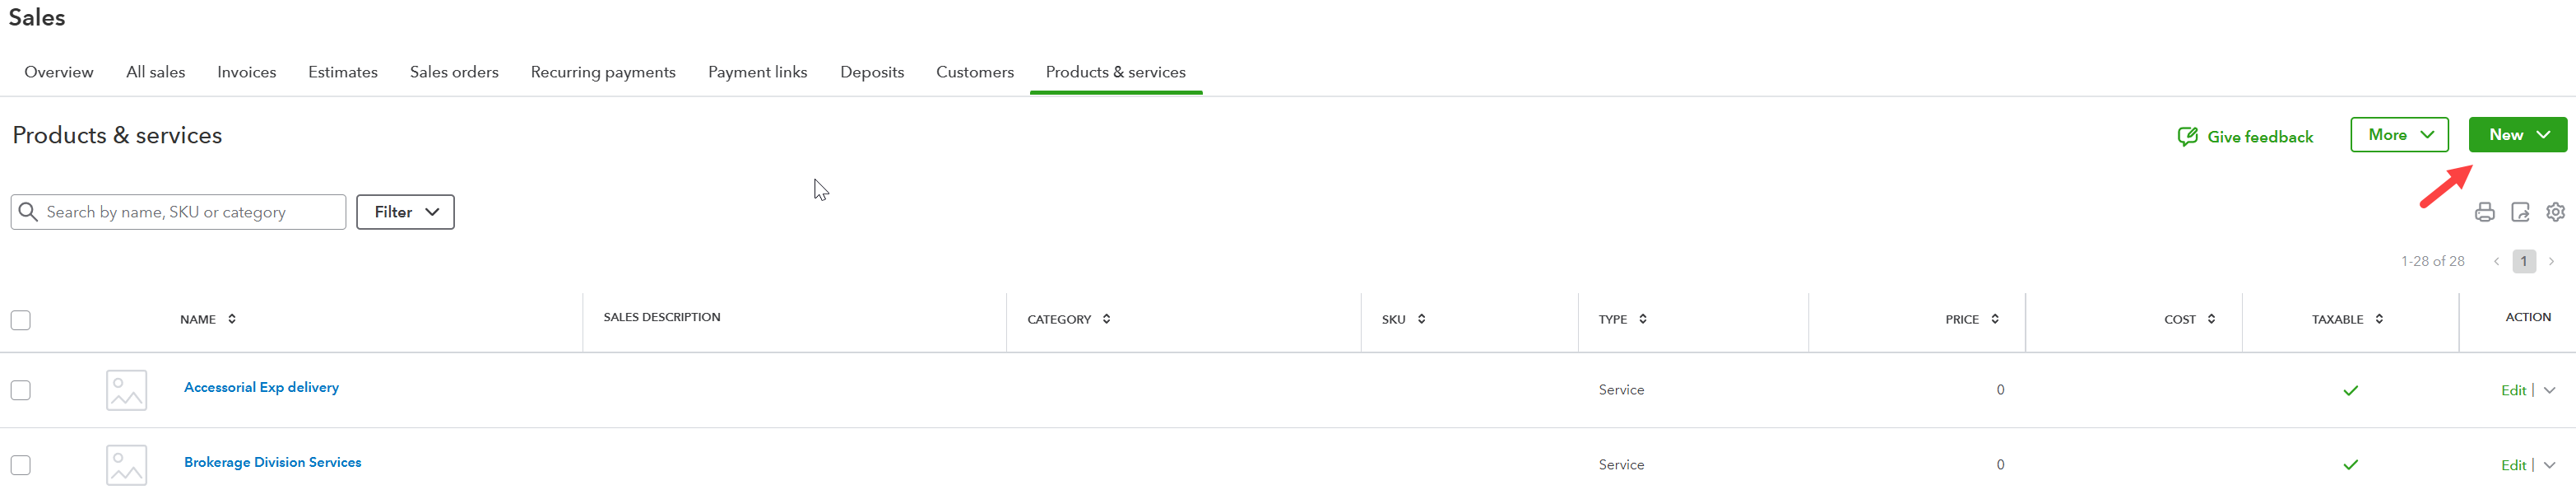The height and width of the screenshot is (499, 2576).
Task: Click Accessorial Exp delivery image placeholder
Action: pyautogui.click(x=126, y=390)
